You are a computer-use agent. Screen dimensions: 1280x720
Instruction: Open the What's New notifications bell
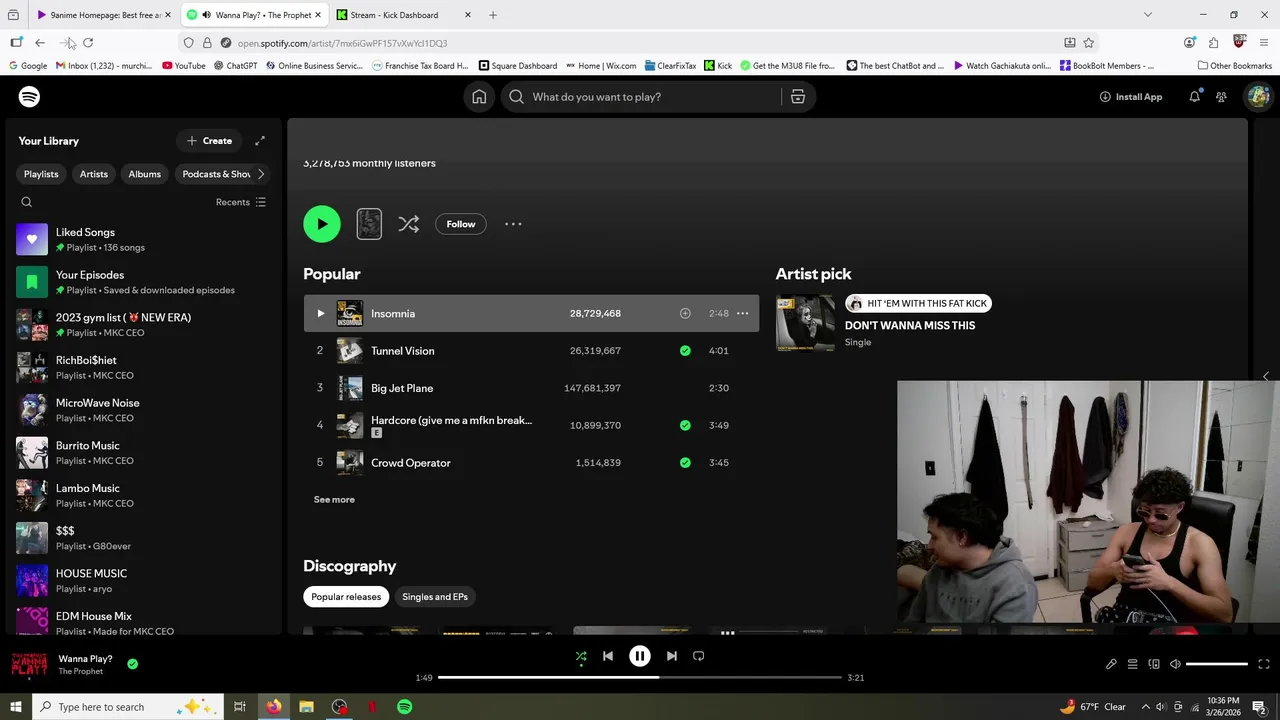(1194, 97)
